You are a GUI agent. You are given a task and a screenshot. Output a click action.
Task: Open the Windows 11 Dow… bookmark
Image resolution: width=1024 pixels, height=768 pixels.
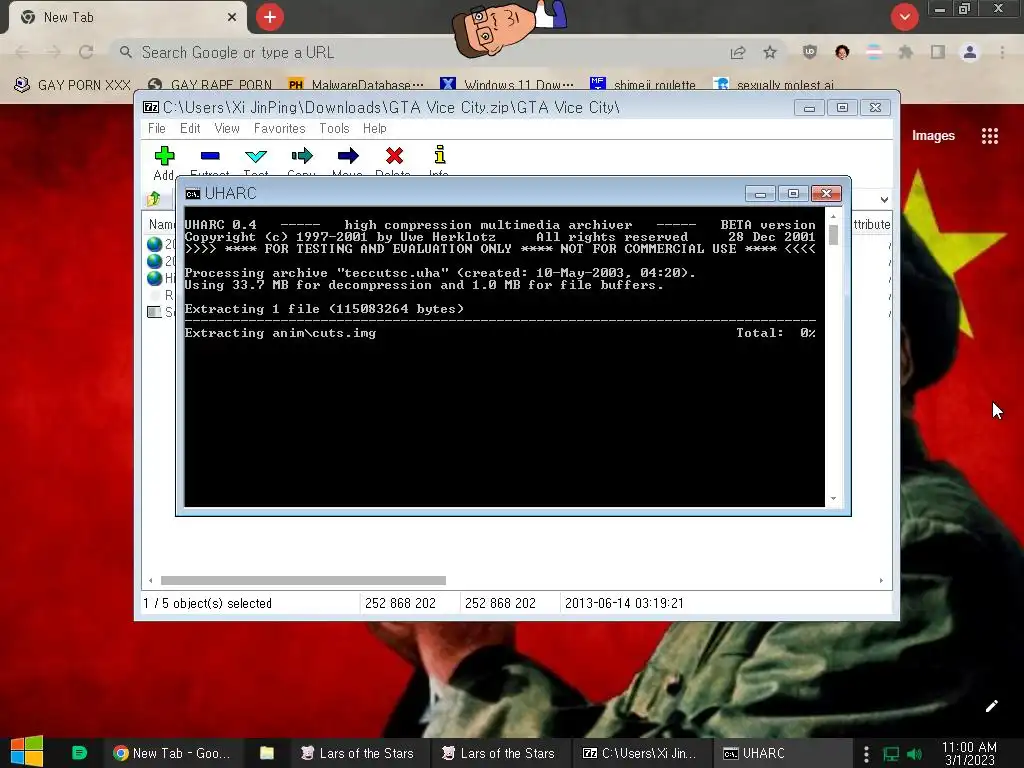point(507,85)
